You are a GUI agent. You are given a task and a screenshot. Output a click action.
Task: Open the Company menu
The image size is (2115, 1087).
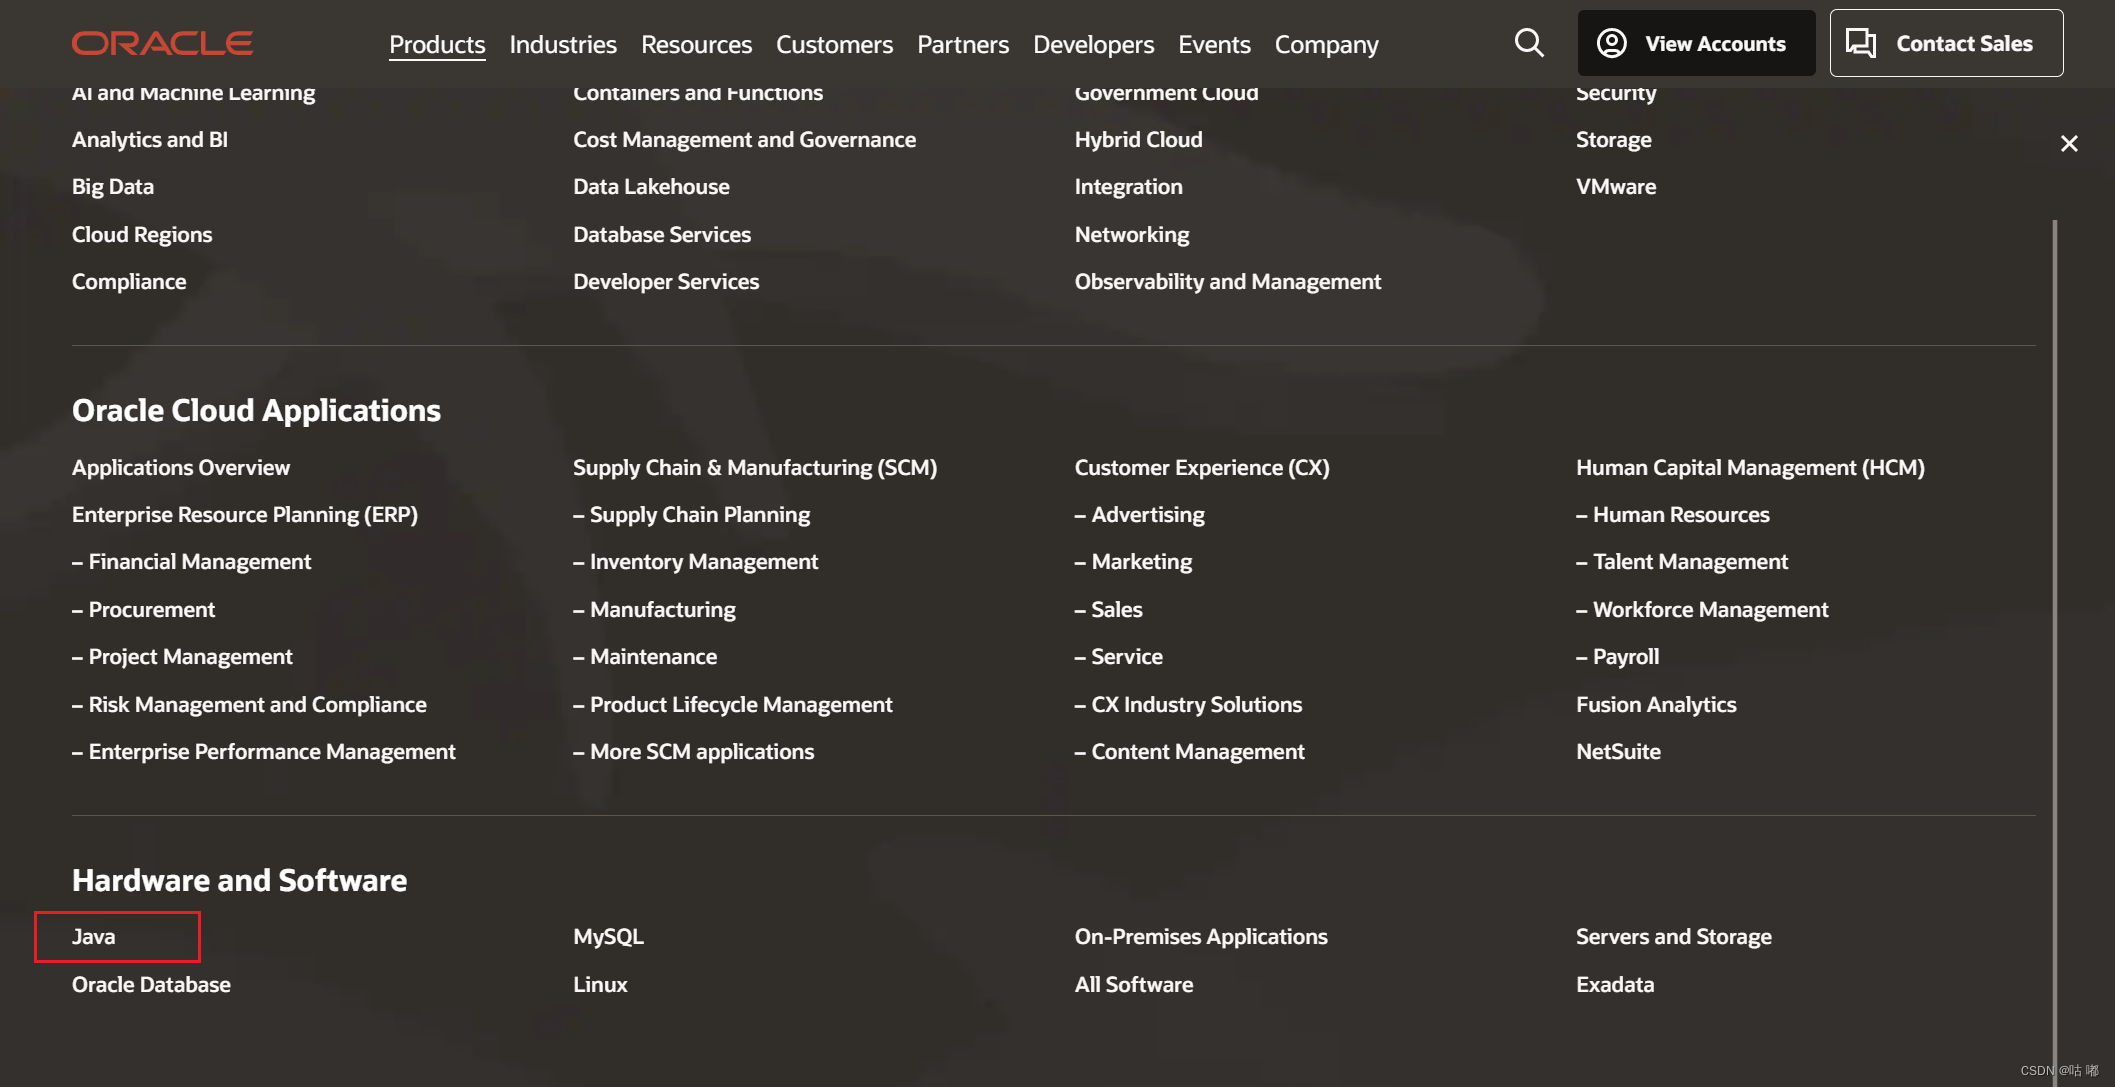1326,45
